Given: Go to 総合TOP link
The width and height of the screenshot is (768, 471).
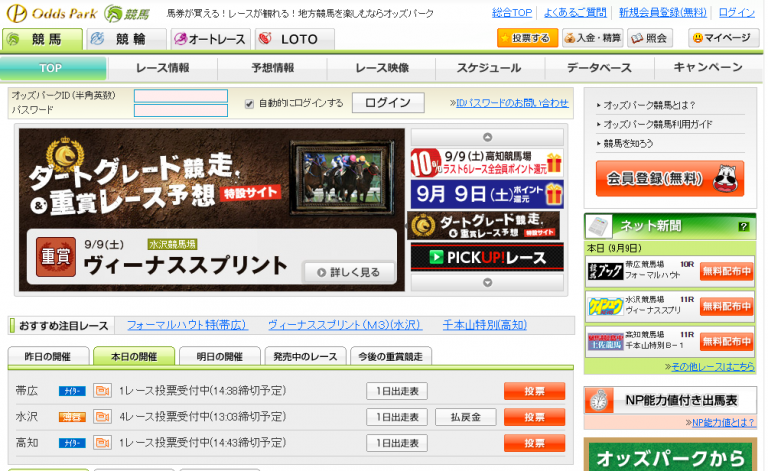Looking at the screenshot, I should coord(512,13).
